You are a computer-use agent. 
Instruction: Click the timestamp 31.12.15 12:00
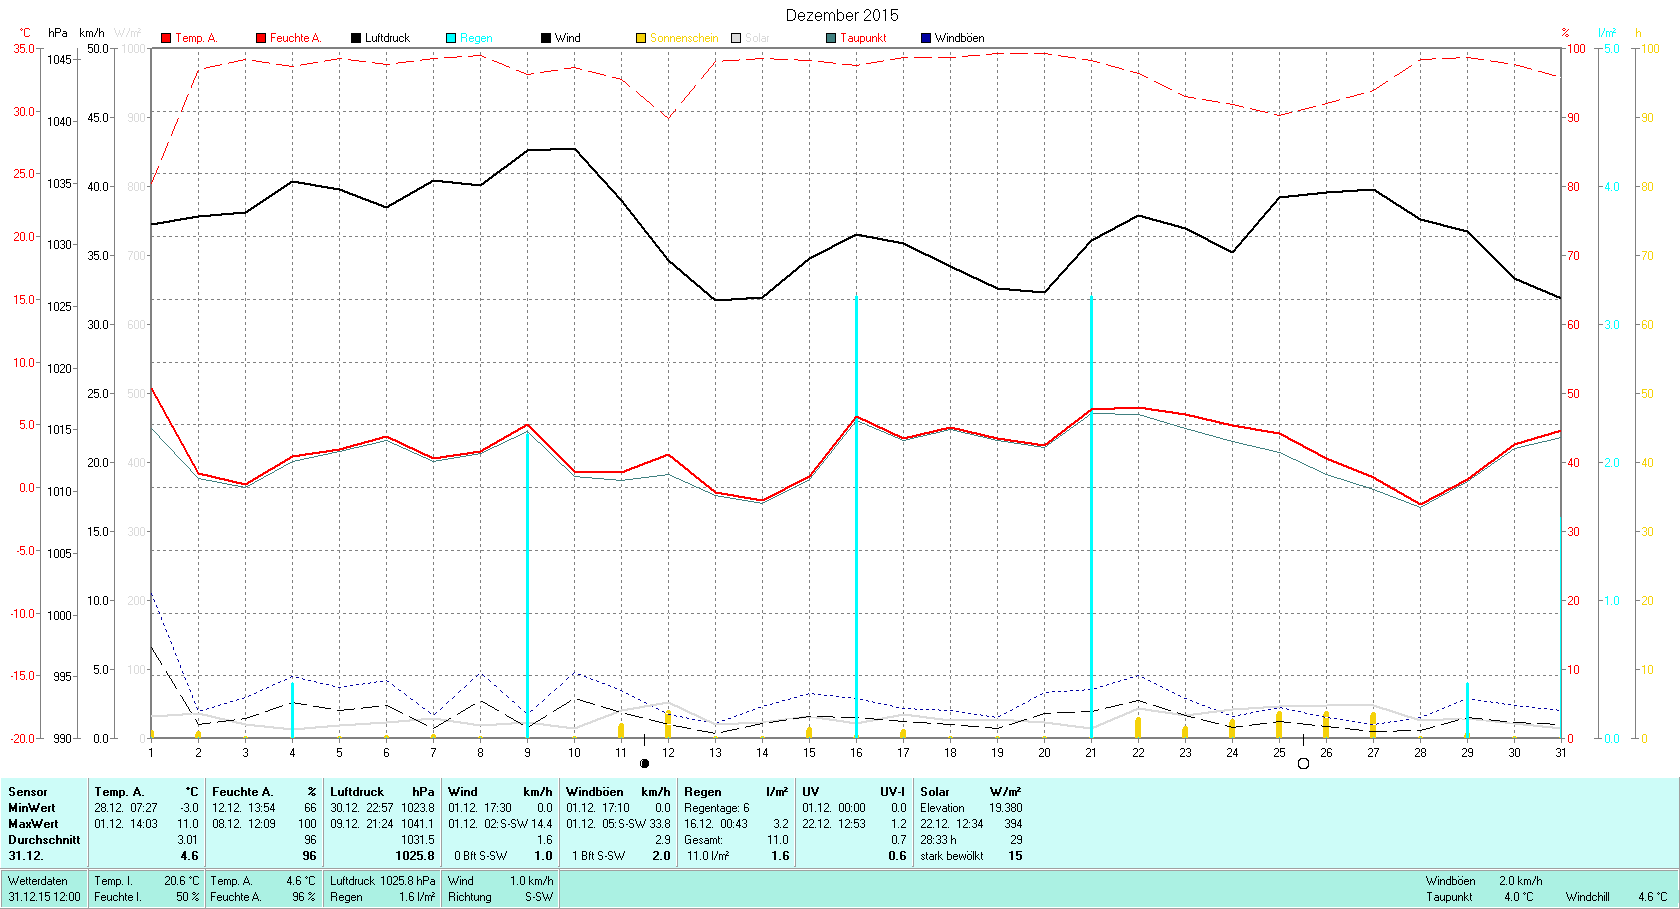pos(45,897)
